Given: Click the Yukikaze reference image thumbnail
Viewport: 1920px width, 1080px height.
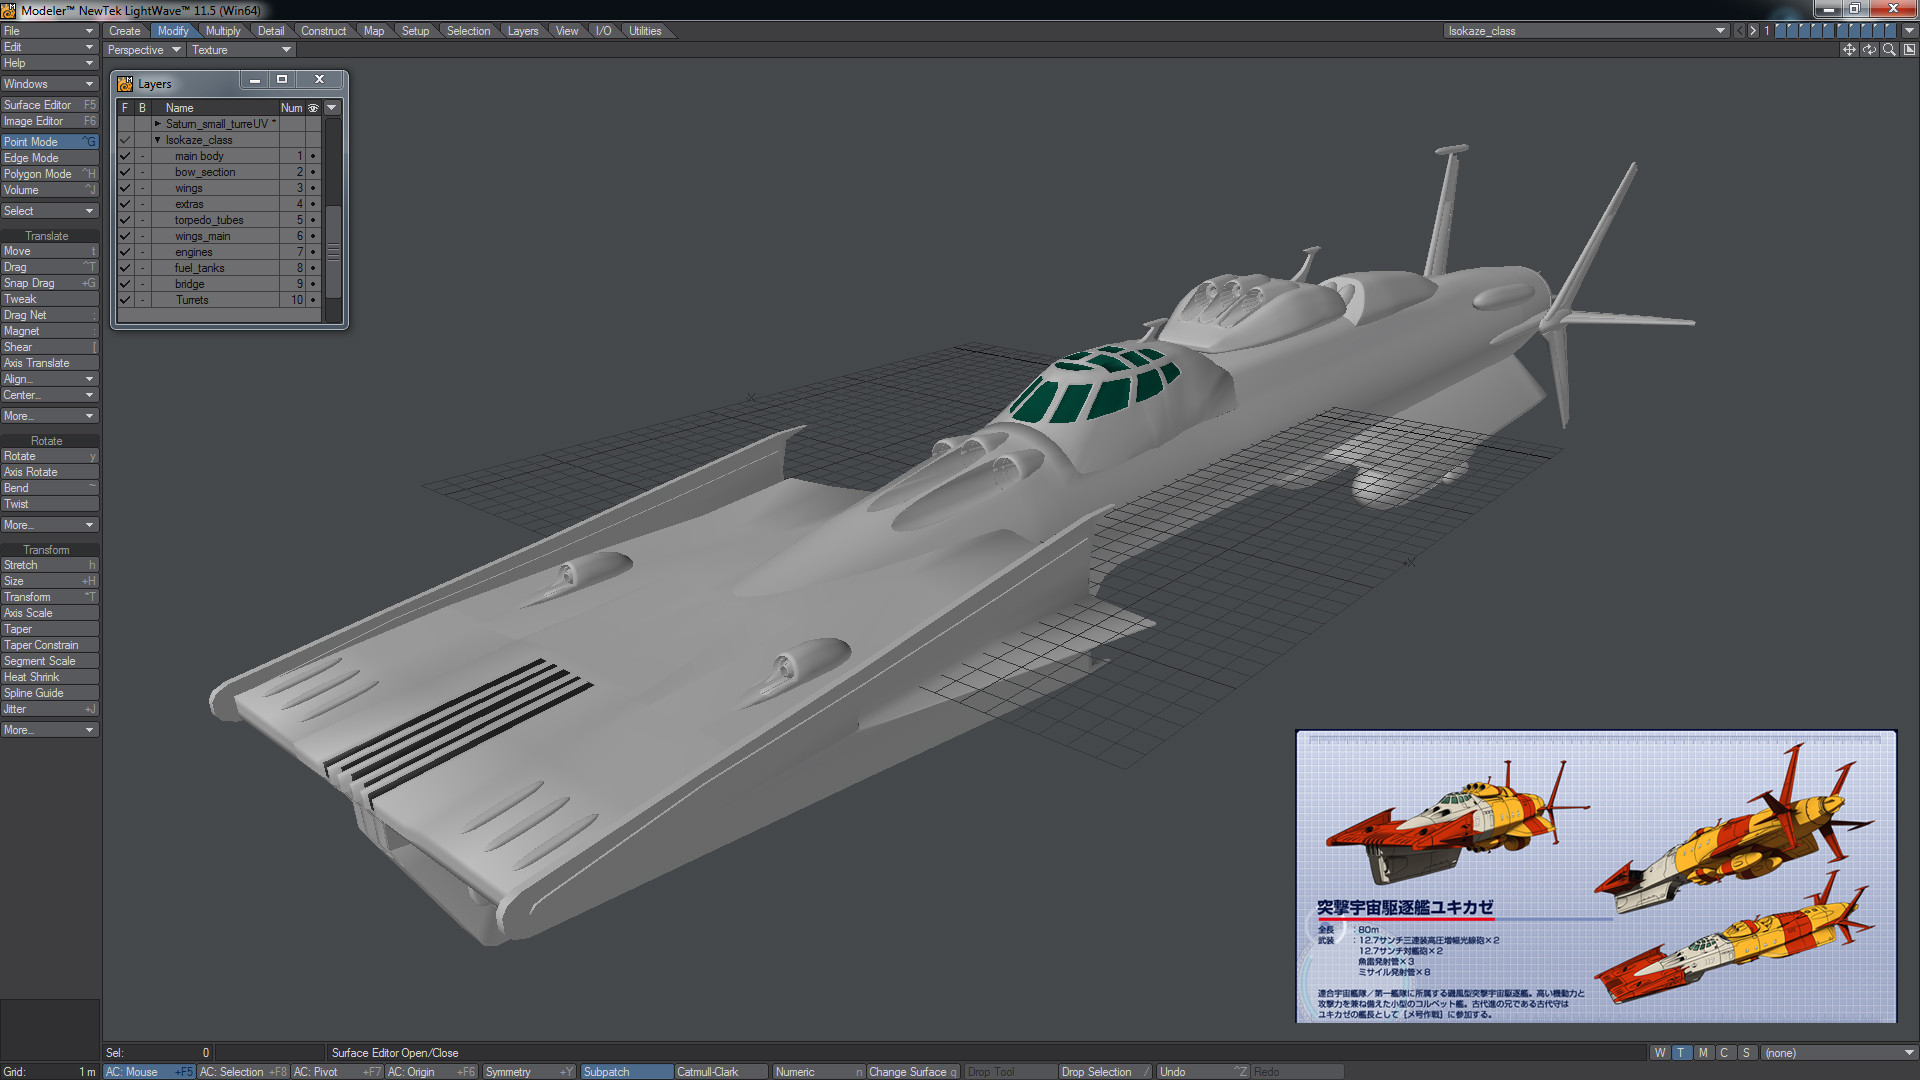Looking at the screenshot, I should (1596, 876).
